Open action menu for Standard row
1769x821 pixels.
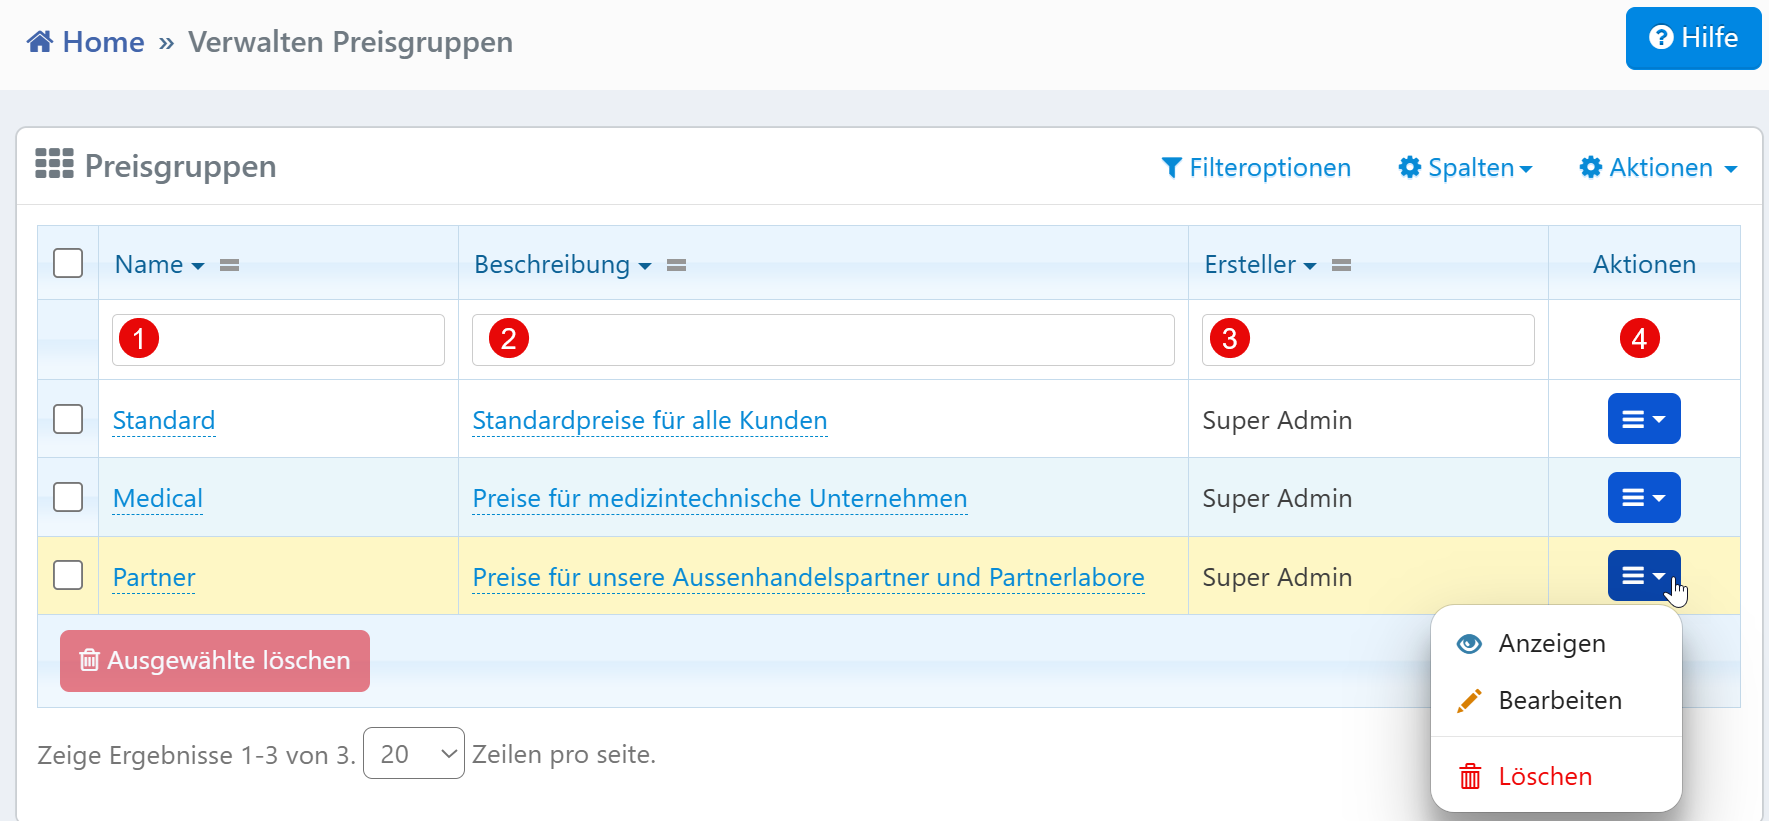point(1643,419)
